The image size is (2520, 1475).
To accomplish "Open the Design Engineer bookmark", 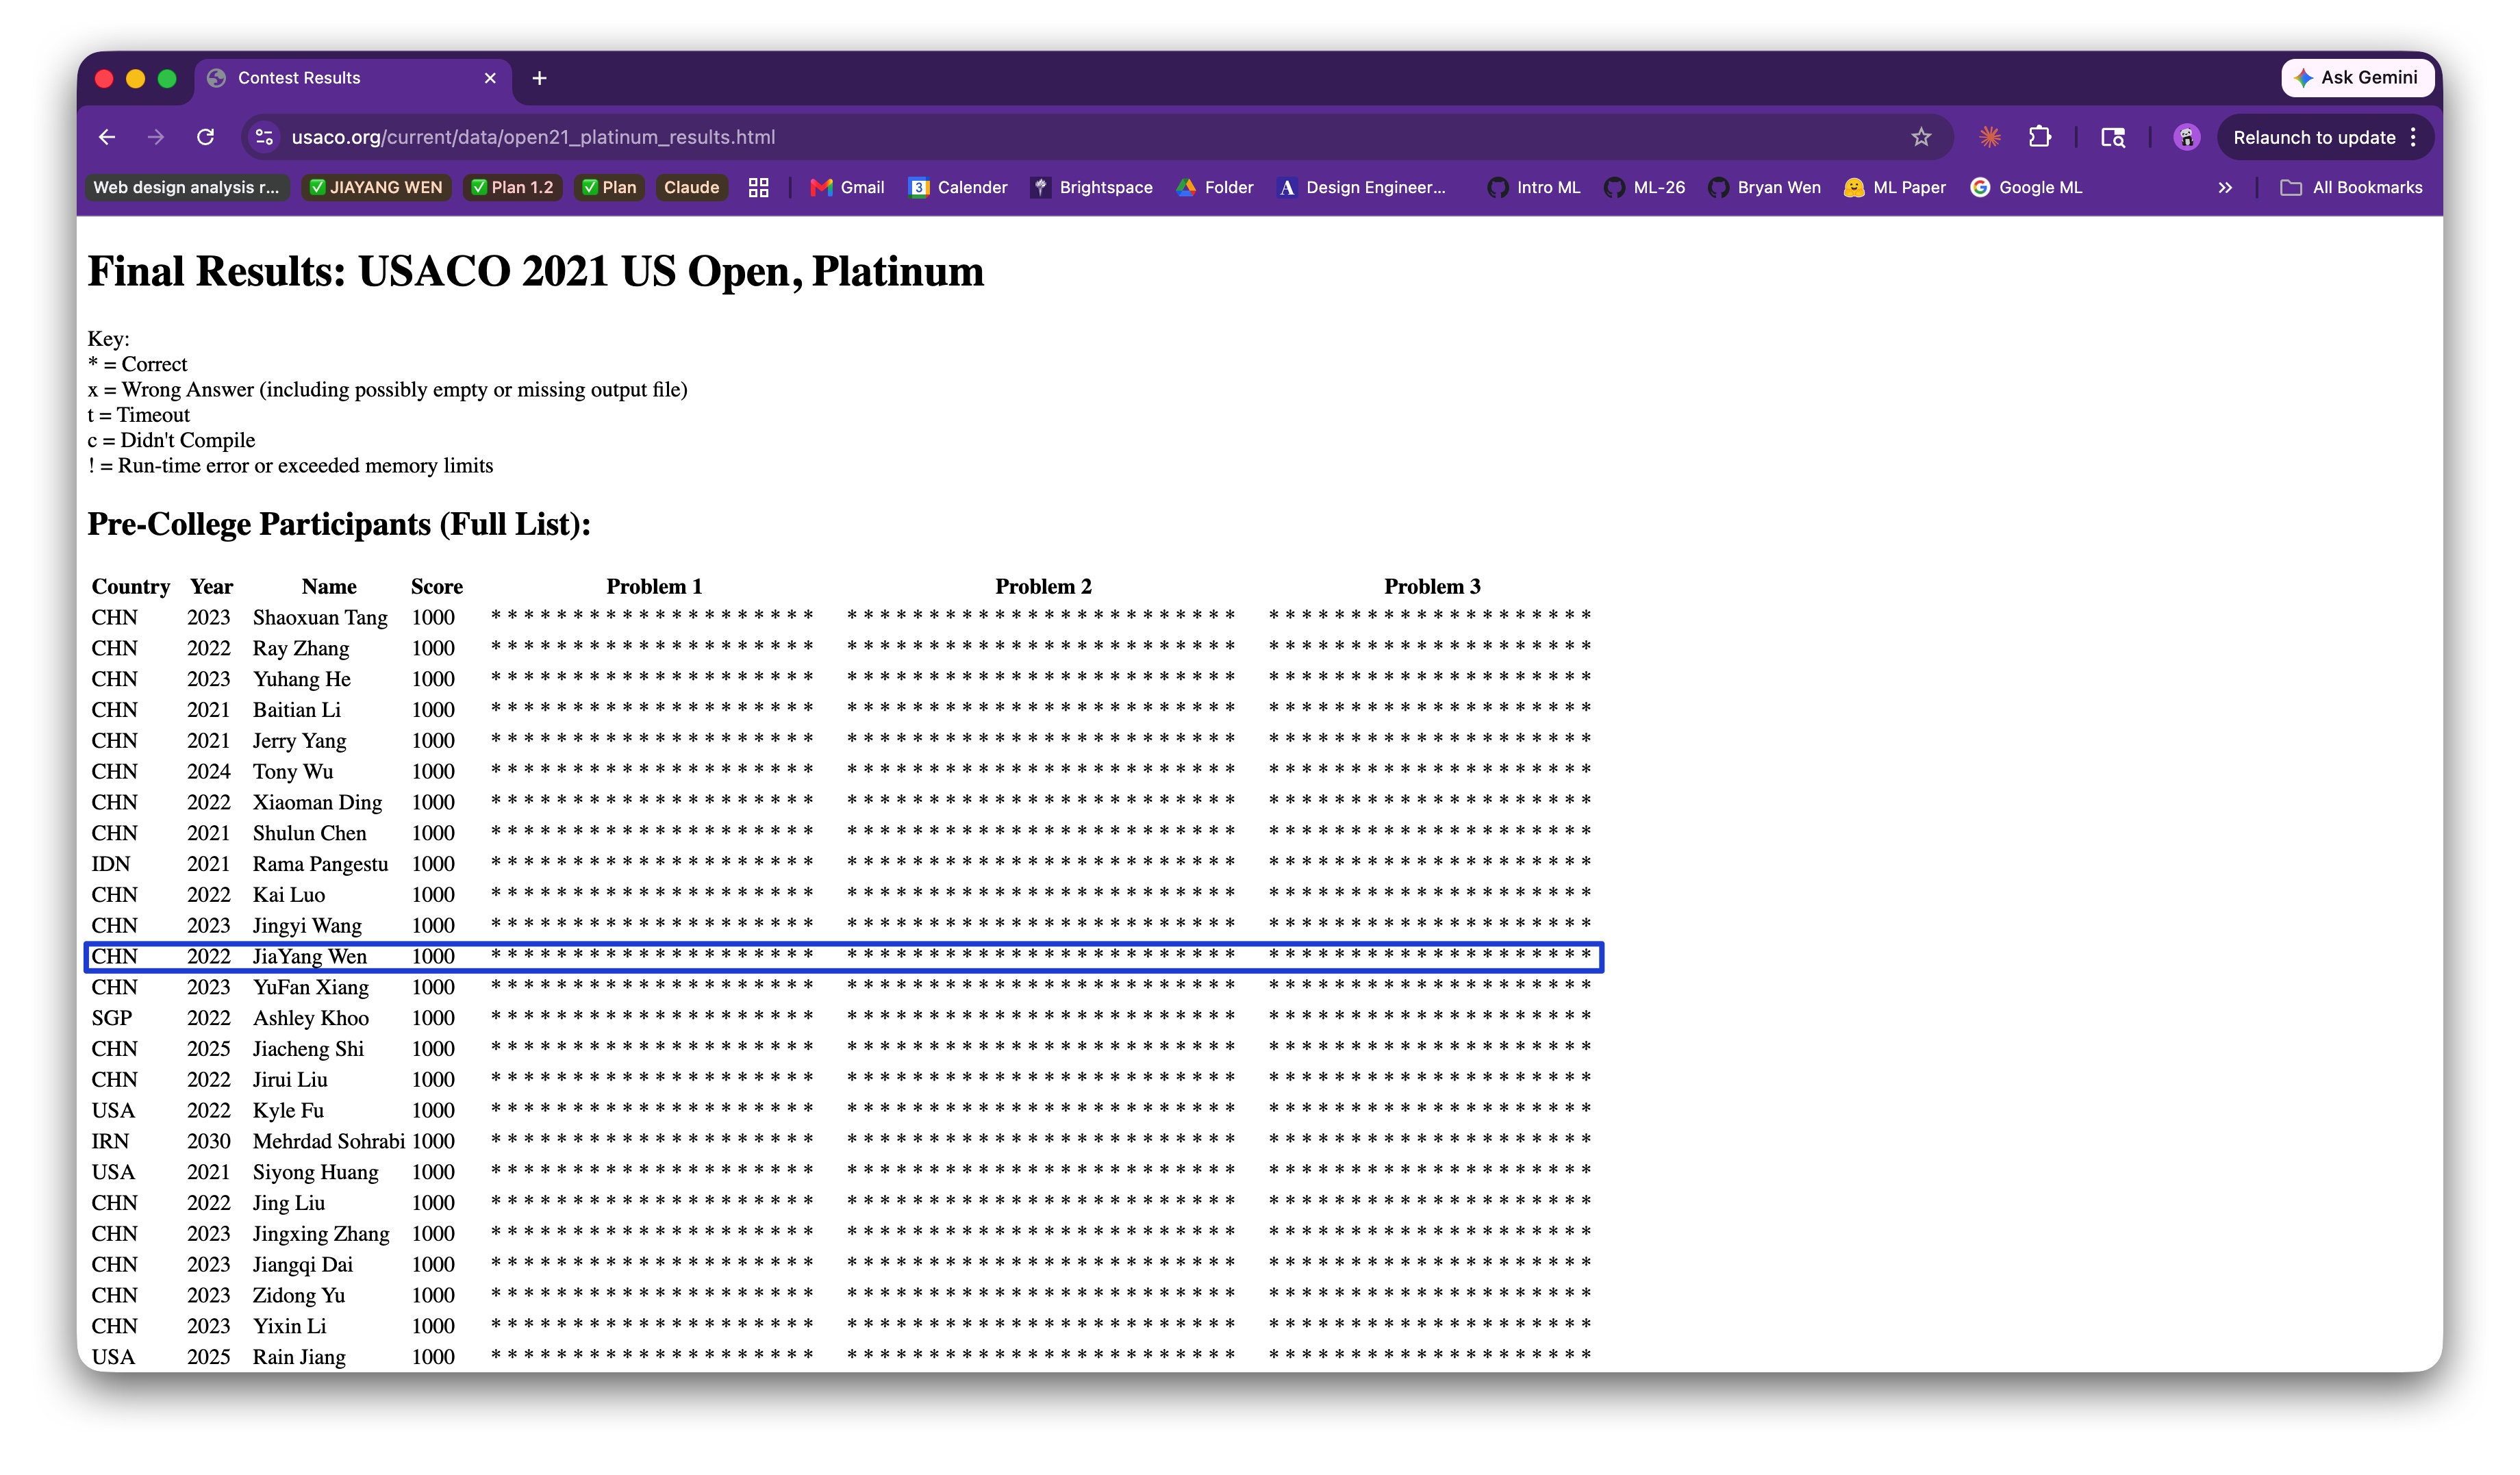I will click(x=1361, y=187).
